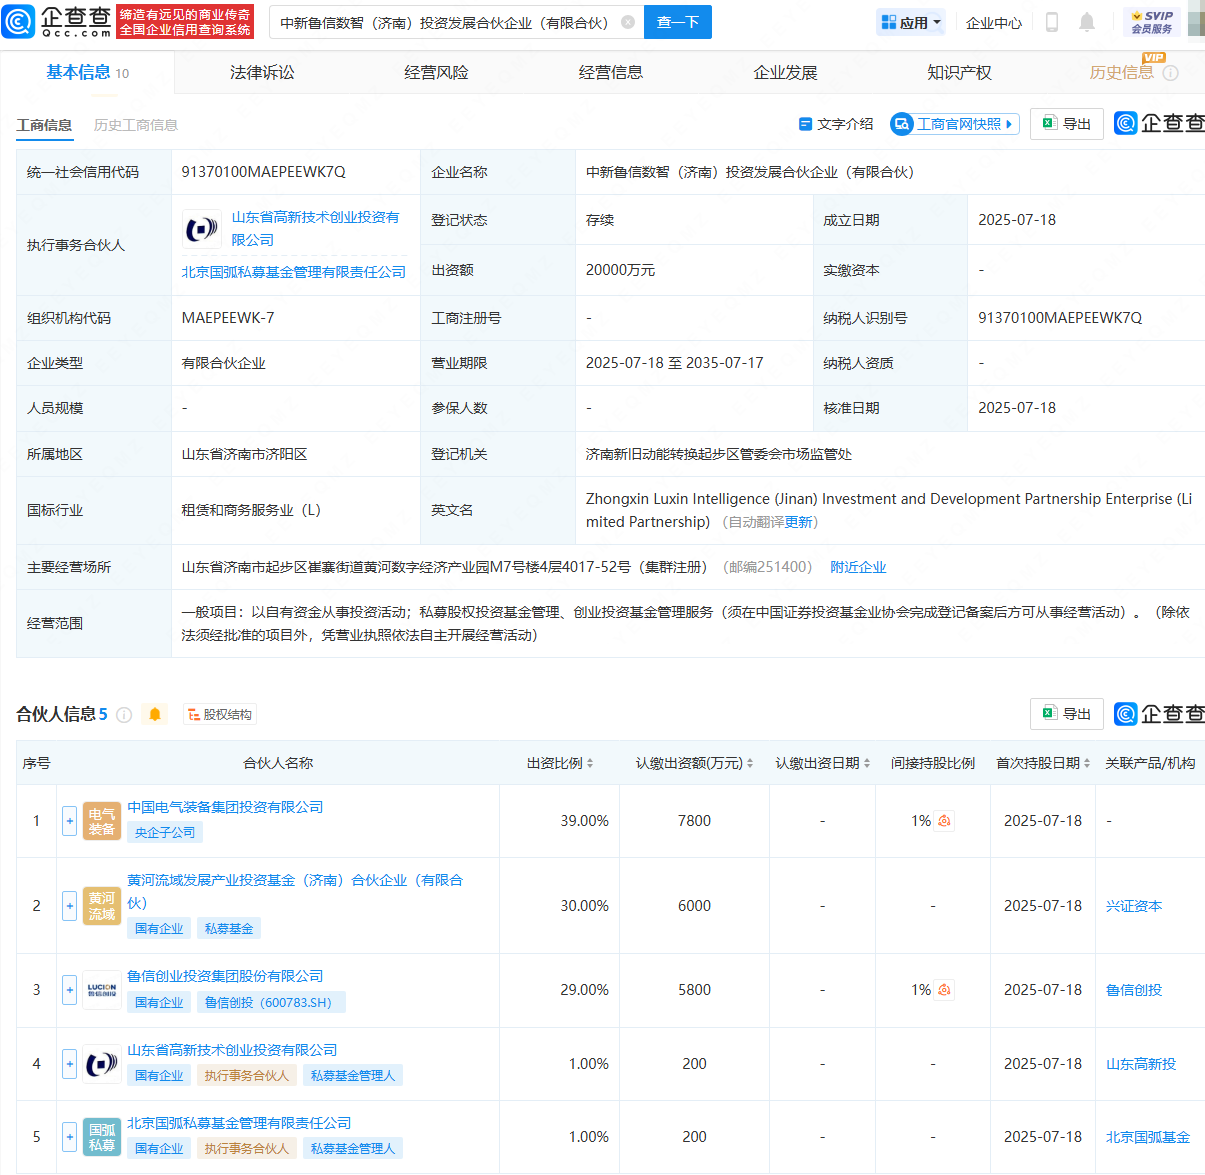Screen dimensions: 1205x1175
Task: Click 黄河流域 logo in row 2
Action: (102, 906)
